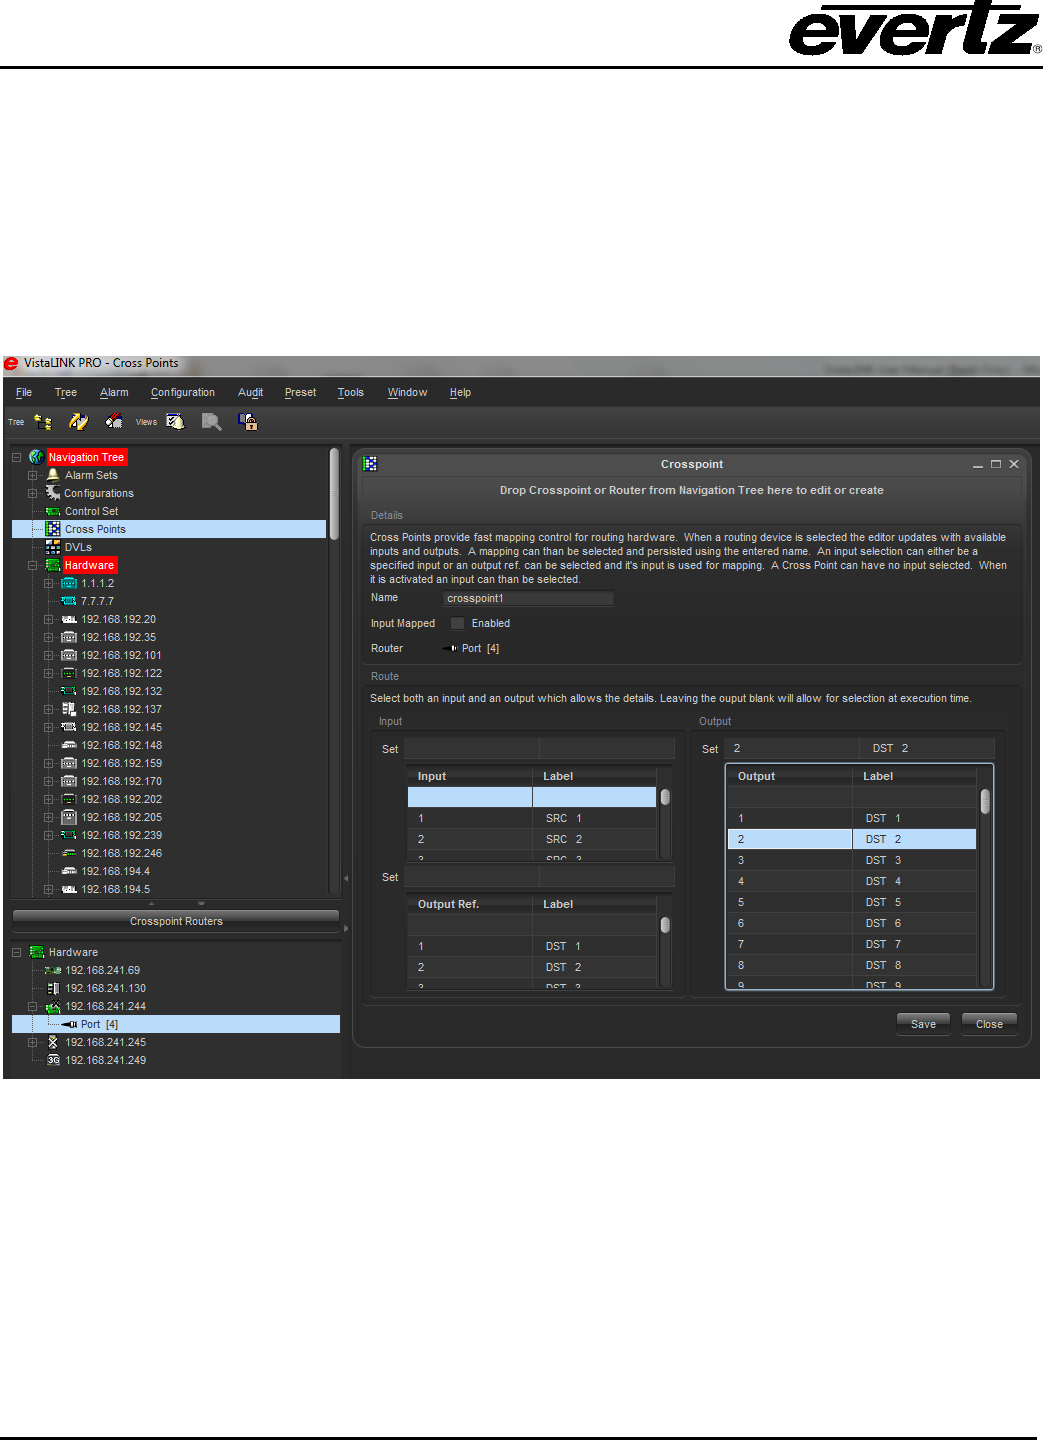The width and height of the screenshot is (1043, 1440).
Task: Open the Alarm menu
Action: (114, 392)
